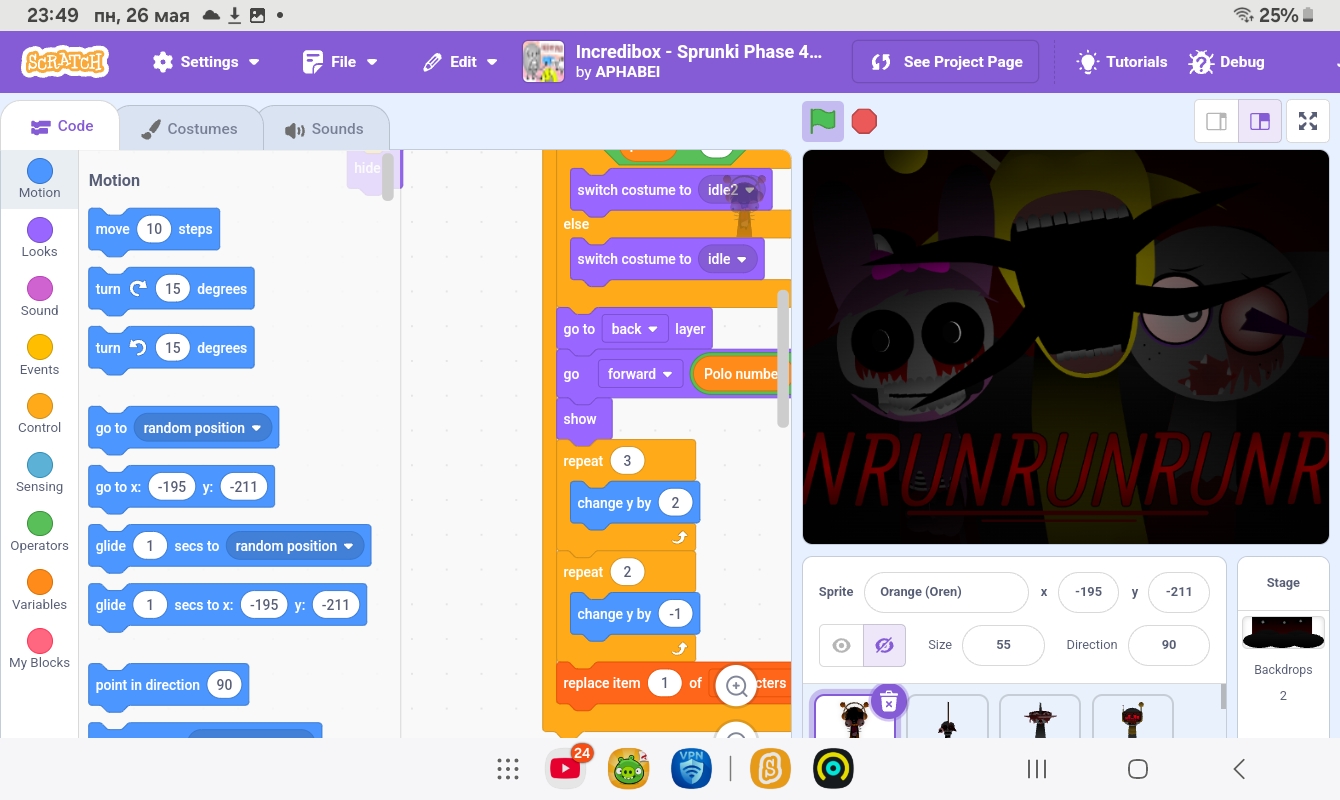Image resolution: width=1340 pixels, height=800 pixels.
Task: Open costume 'idle2' dropdown
Action: (733, 190)
